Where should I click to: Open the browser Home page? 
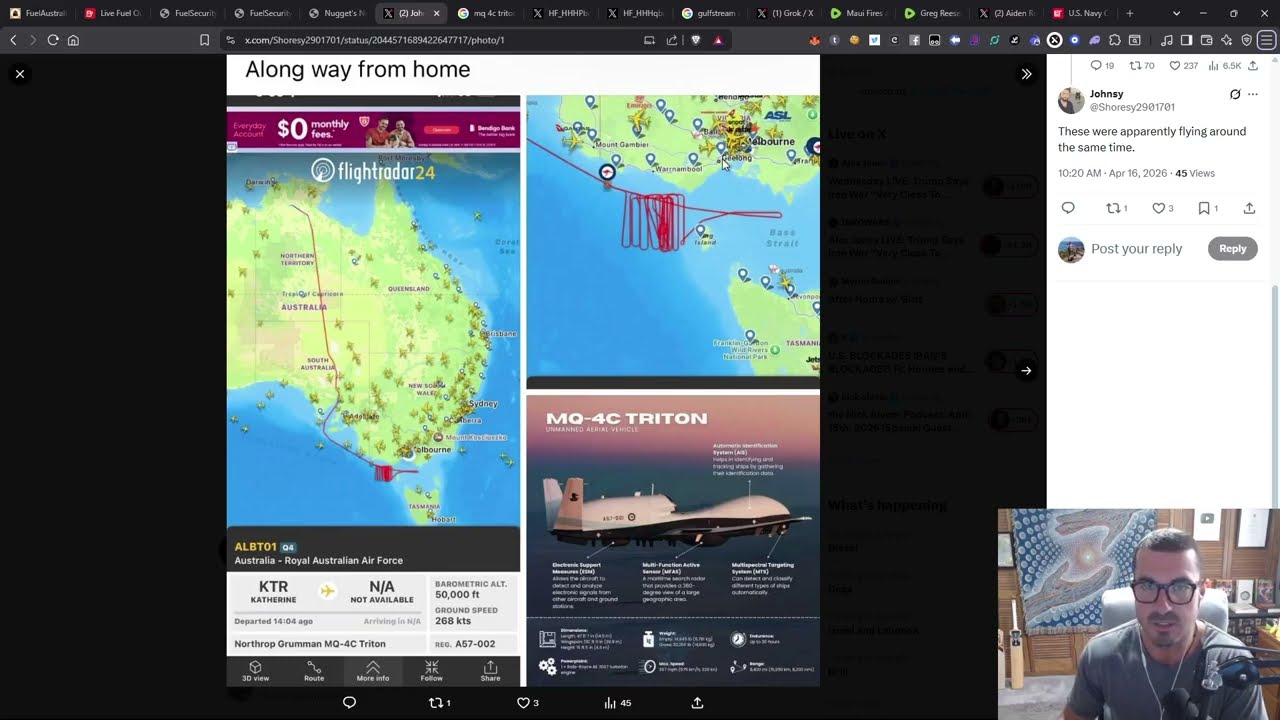[x=73, y=40]
